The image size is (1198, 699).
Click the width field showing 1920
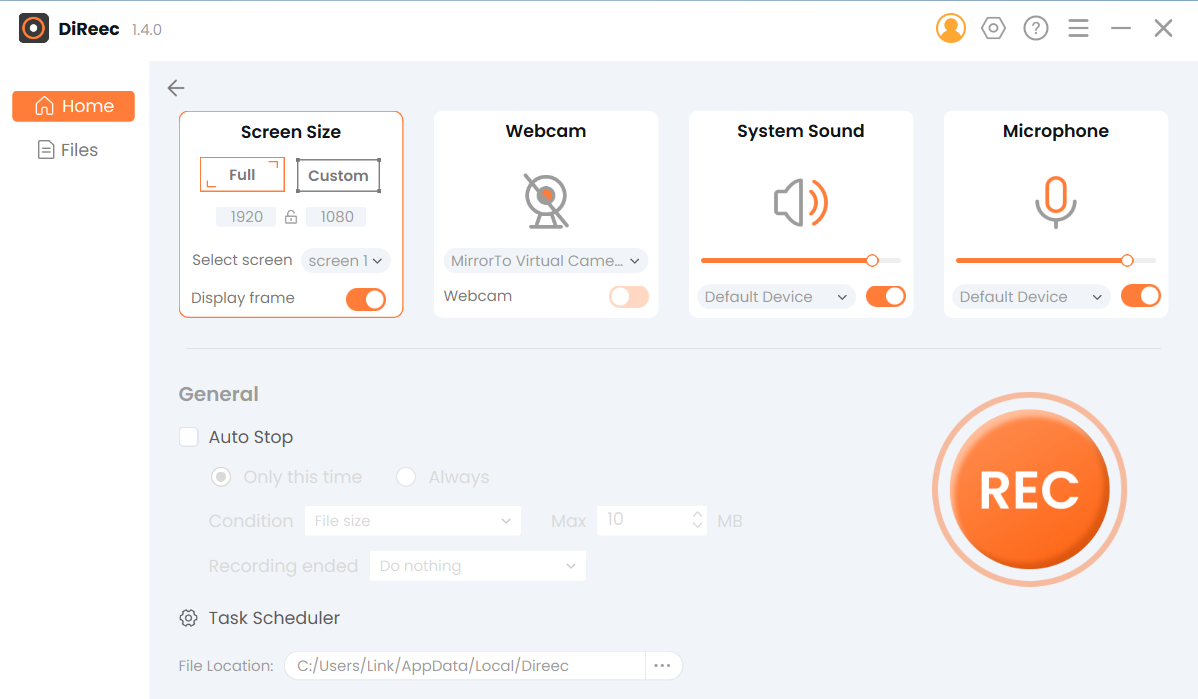(246, 217)
